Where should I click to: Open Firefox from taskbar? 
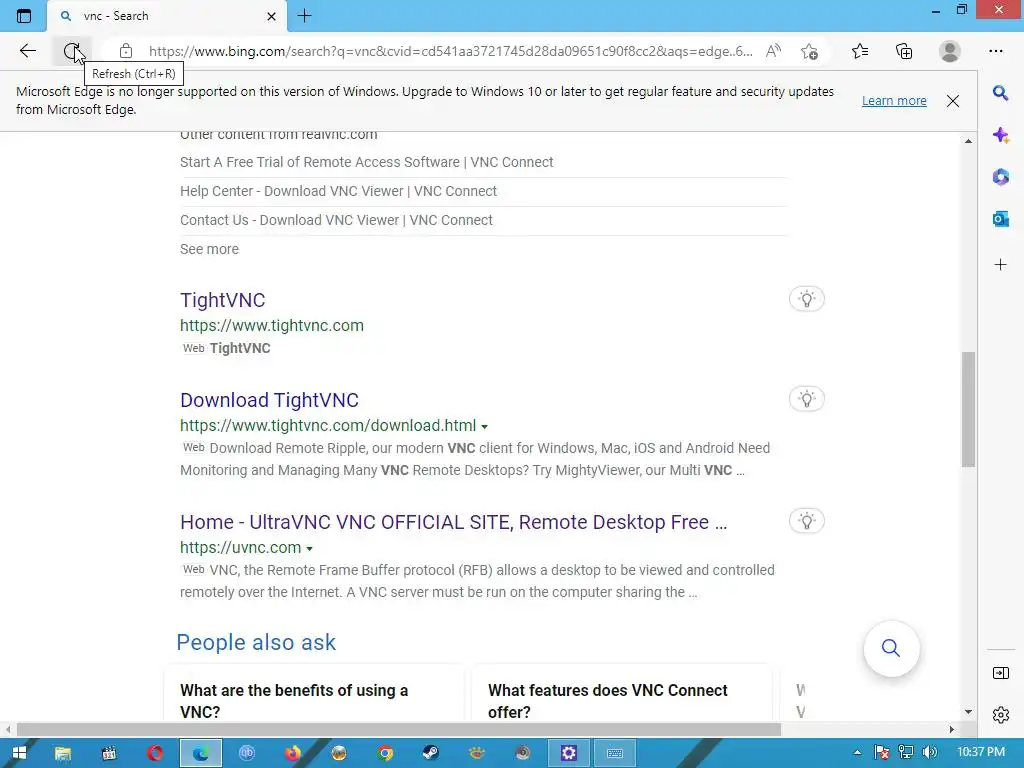293,753
